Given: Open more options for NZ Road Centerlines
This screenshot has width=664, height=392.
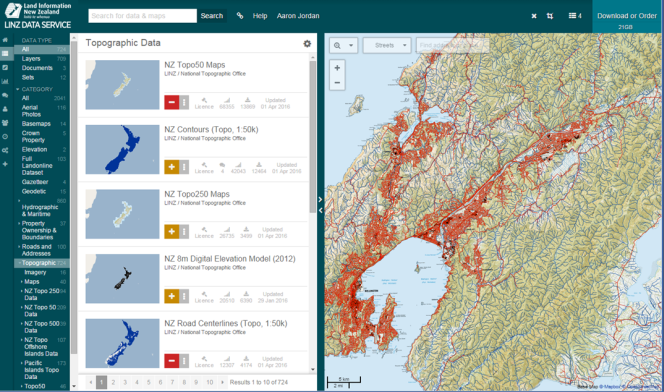Looking at the screenshot, I should pos(184,361).
